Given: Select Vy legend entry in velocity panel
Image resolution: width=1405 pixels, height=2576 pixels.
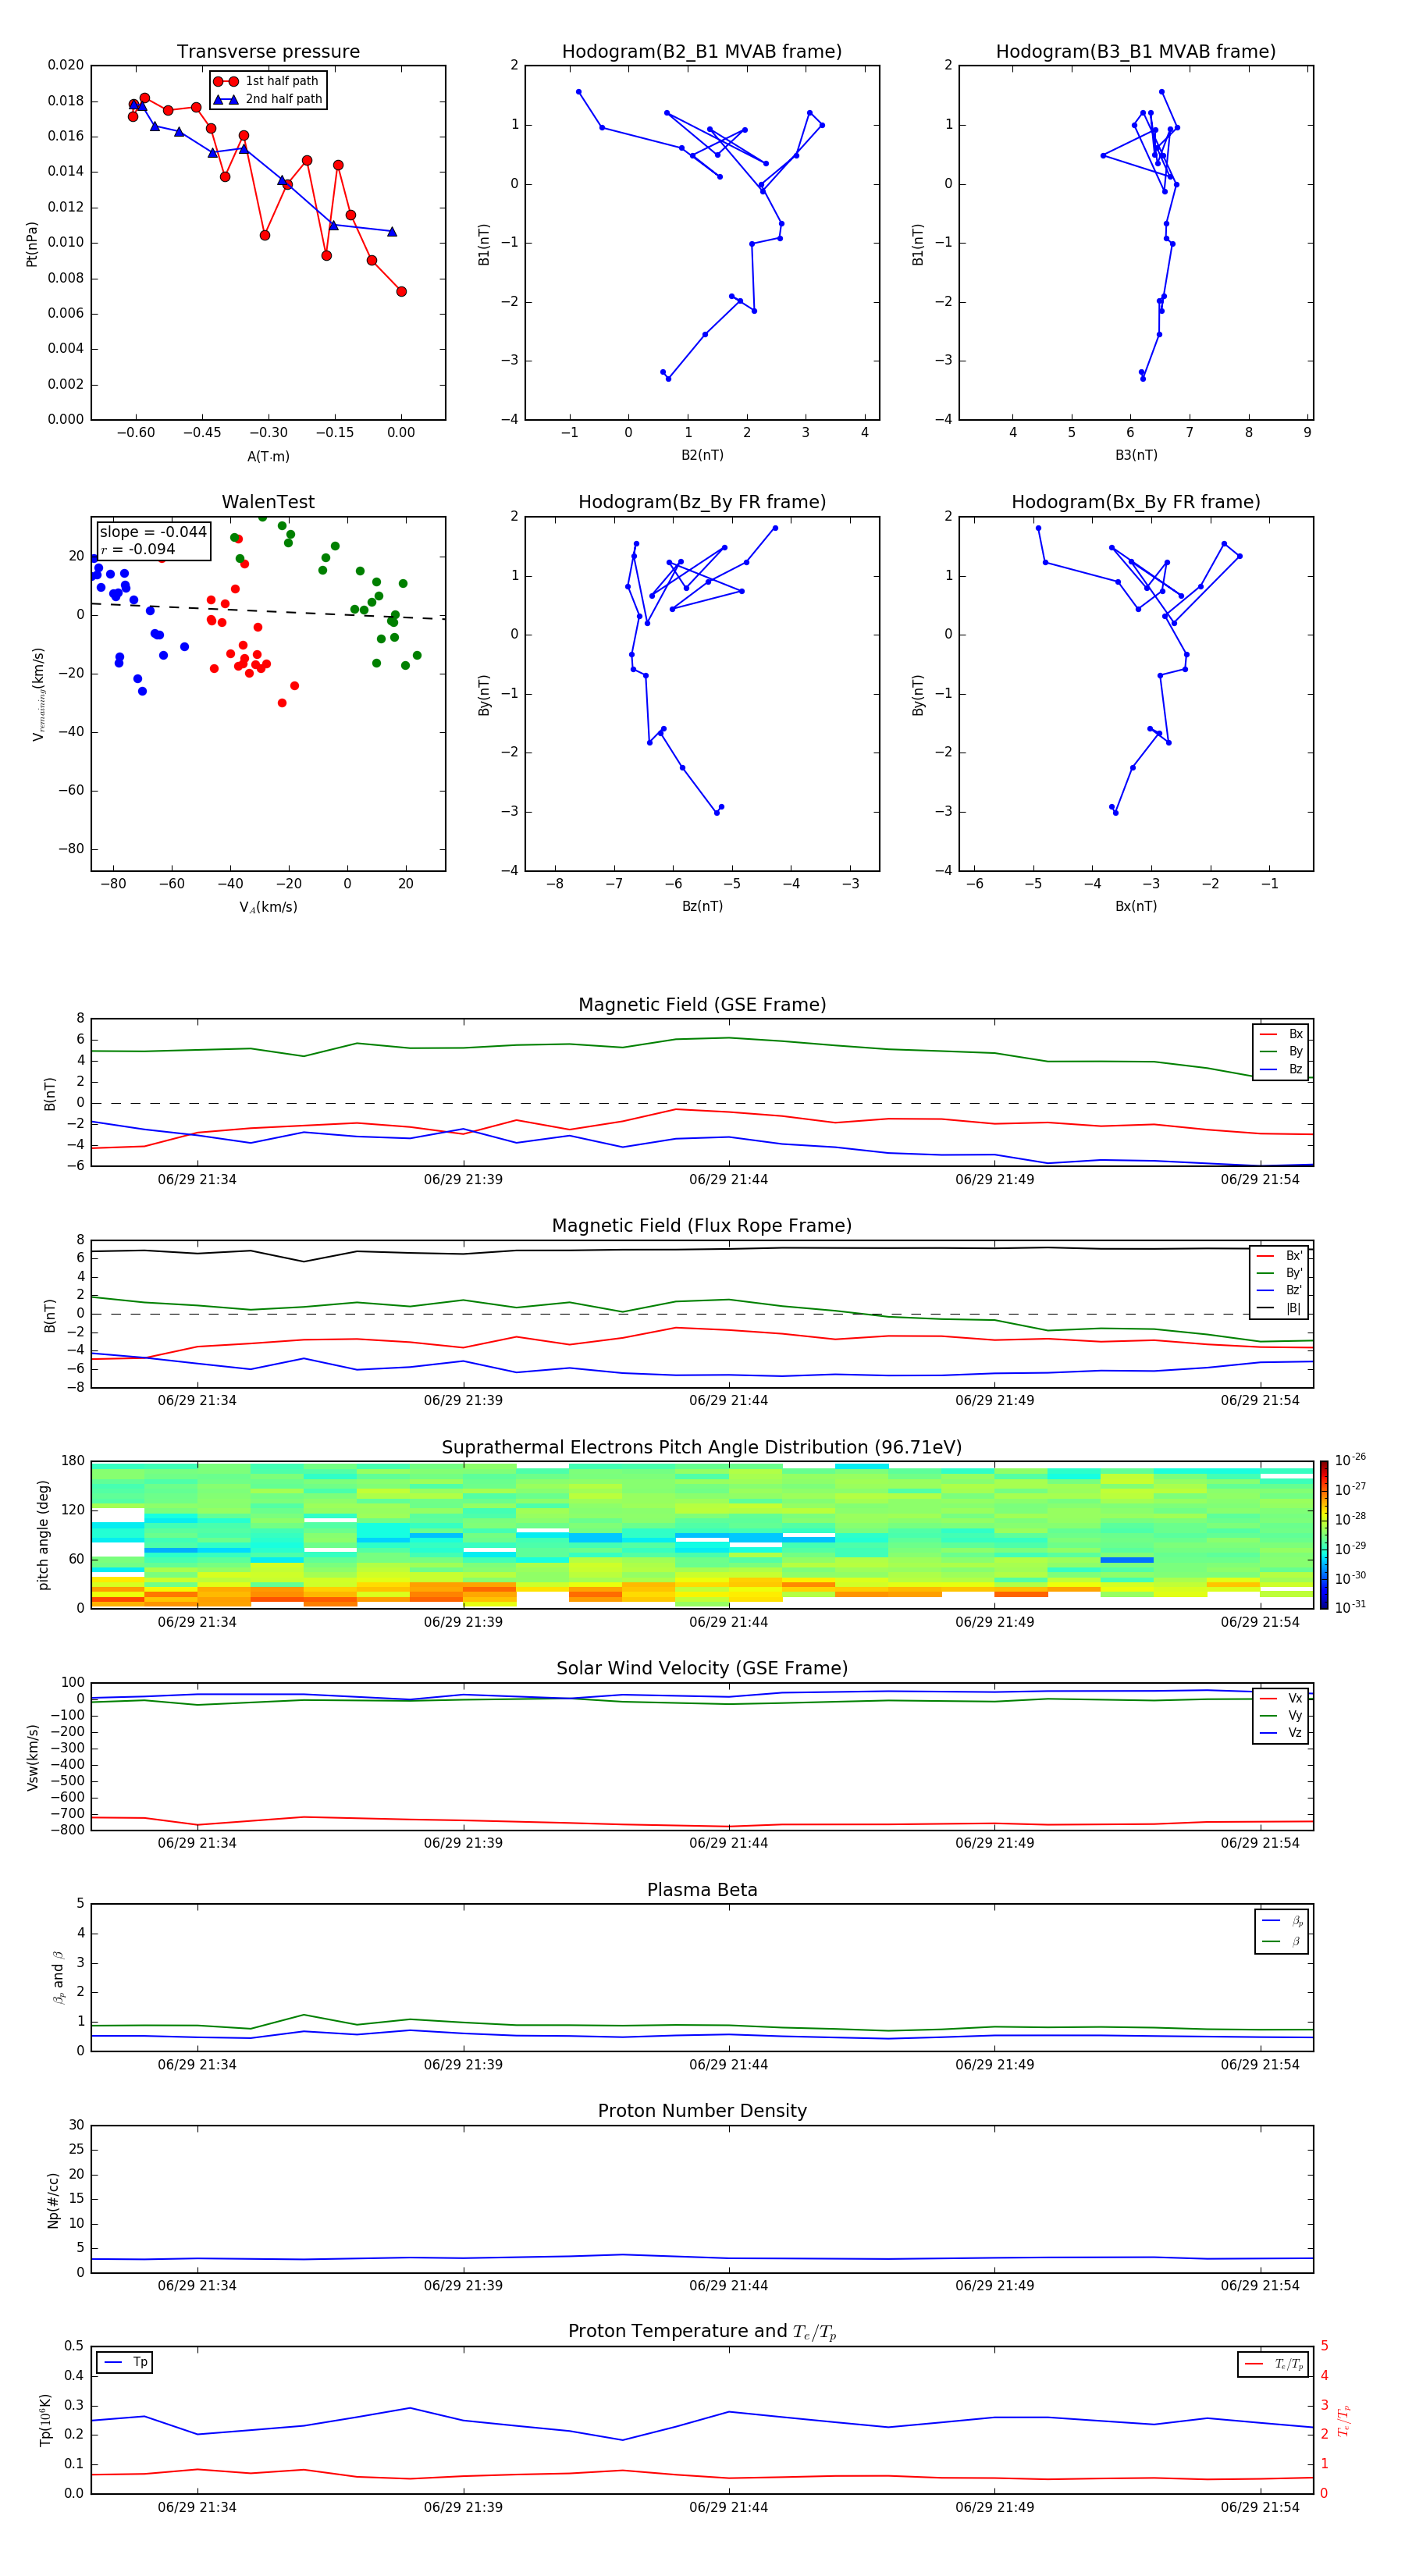Looking at the screenshot, I should point(1281,1716).
